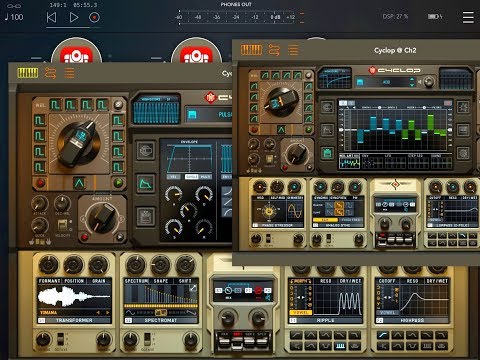
Task: Select the comb filter shape highlighted under RIPPLE
Action: tap(340, 346)
